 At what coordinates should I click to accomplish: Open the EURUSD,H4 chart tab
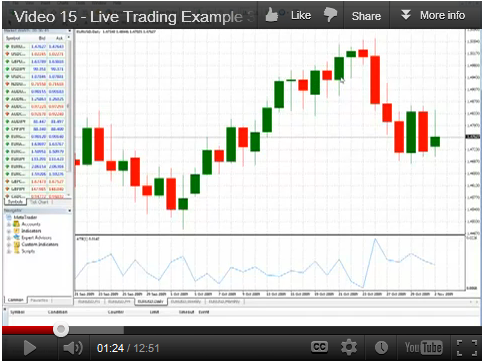point(119,301)
